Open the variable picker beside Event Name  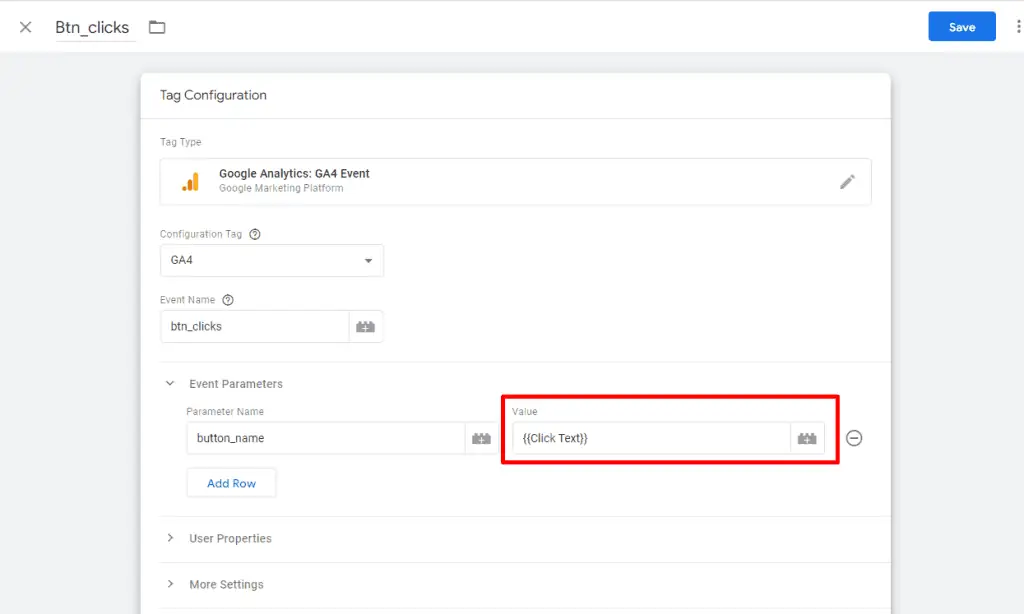pos(365,326)
